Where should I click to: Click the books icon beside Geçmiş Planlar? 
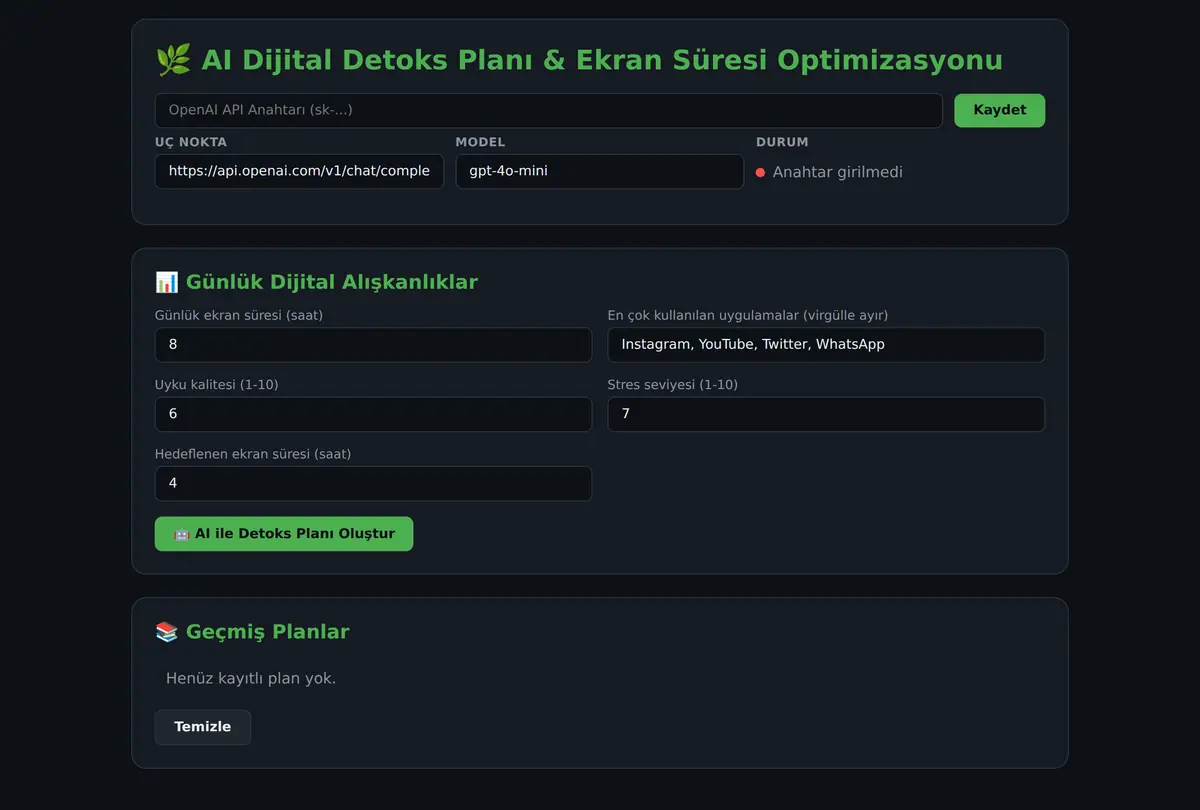(x=167, y=632)
